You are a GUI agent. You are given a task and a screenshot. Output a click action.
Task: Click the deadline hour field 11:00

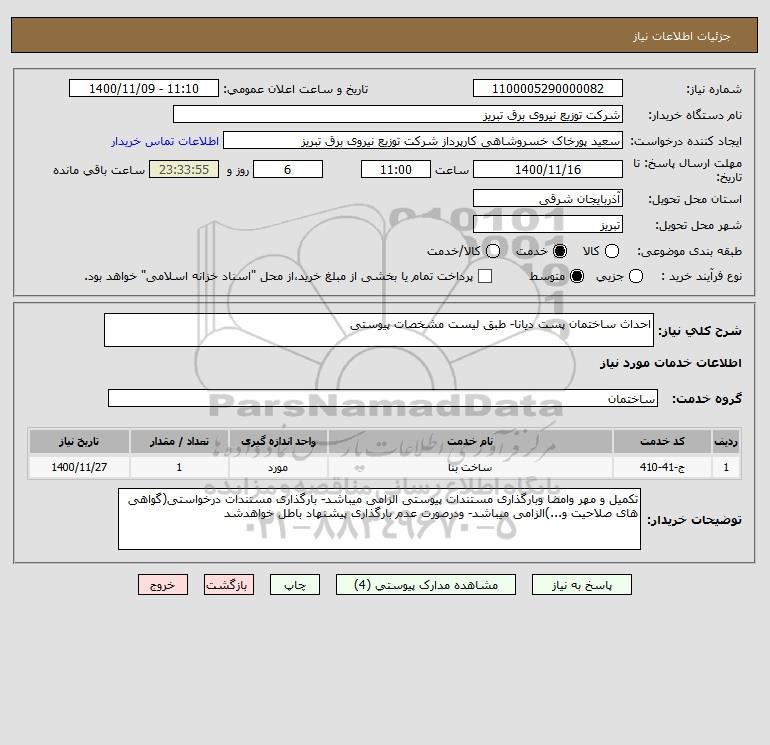coord(396,169)
